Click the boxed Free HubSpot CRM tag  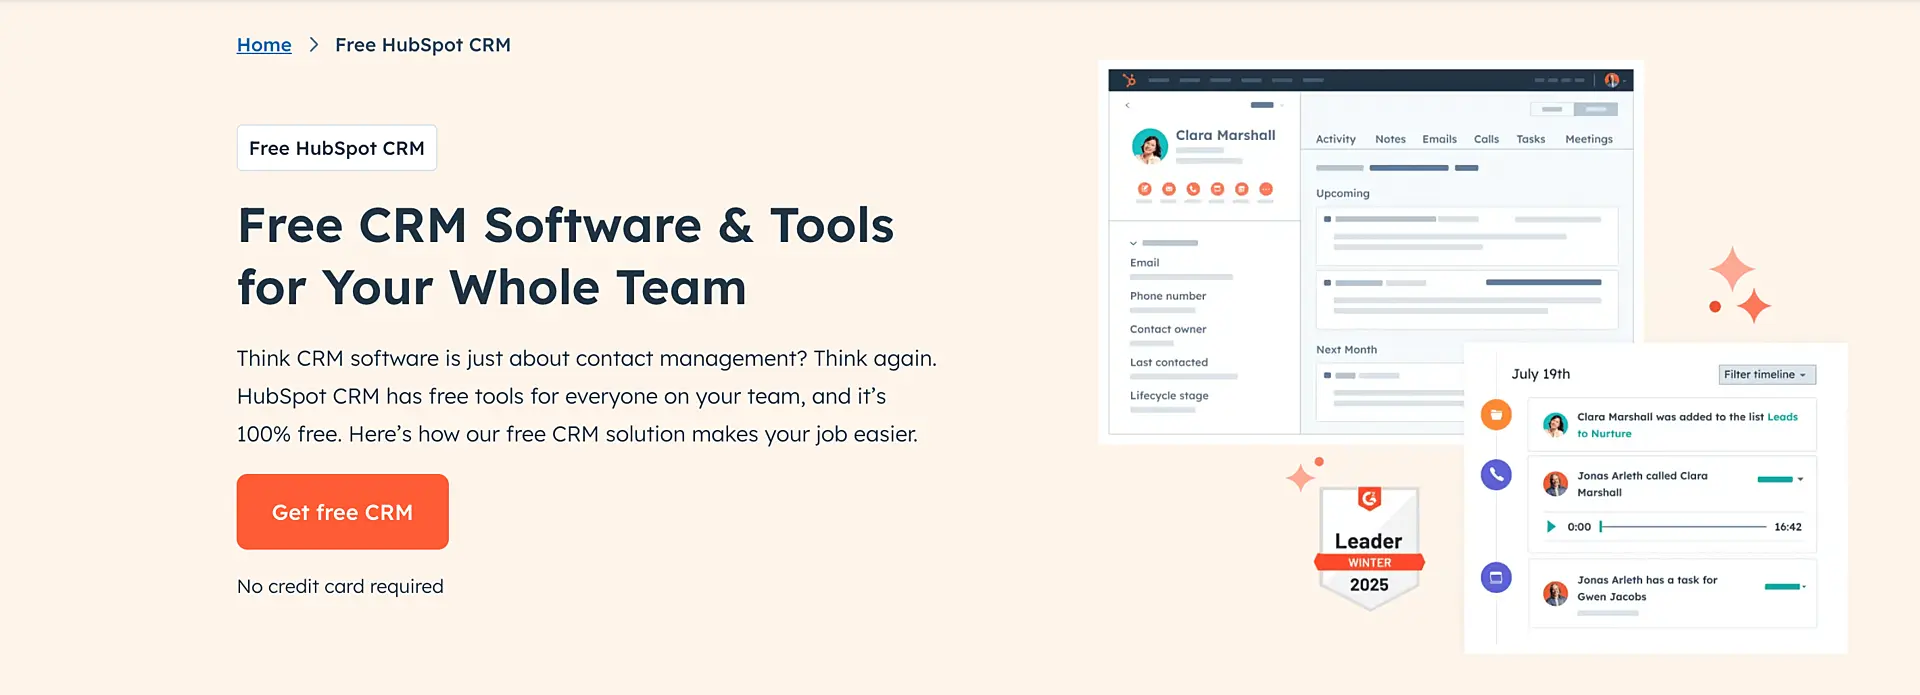(x=337, y=148)
